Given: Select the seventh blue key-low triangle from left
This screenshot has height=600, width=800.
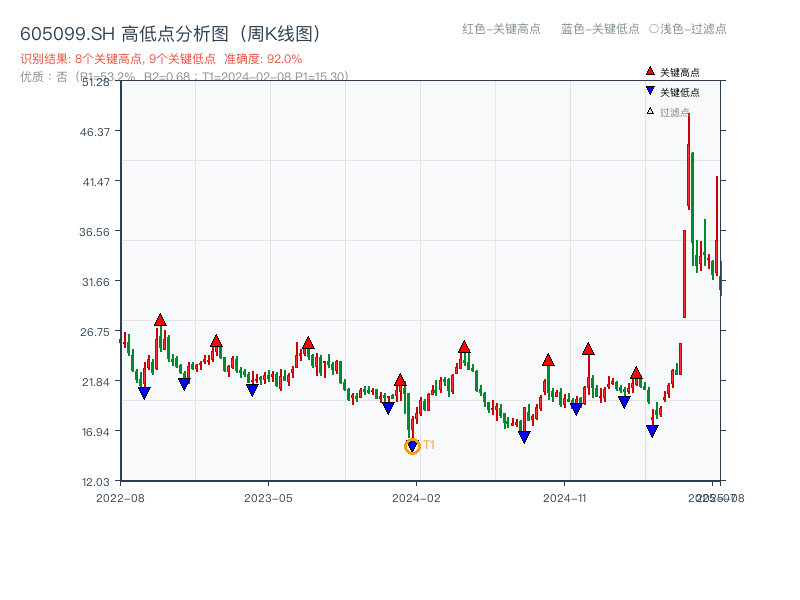Looking at the screenshot, I should 576,409.
